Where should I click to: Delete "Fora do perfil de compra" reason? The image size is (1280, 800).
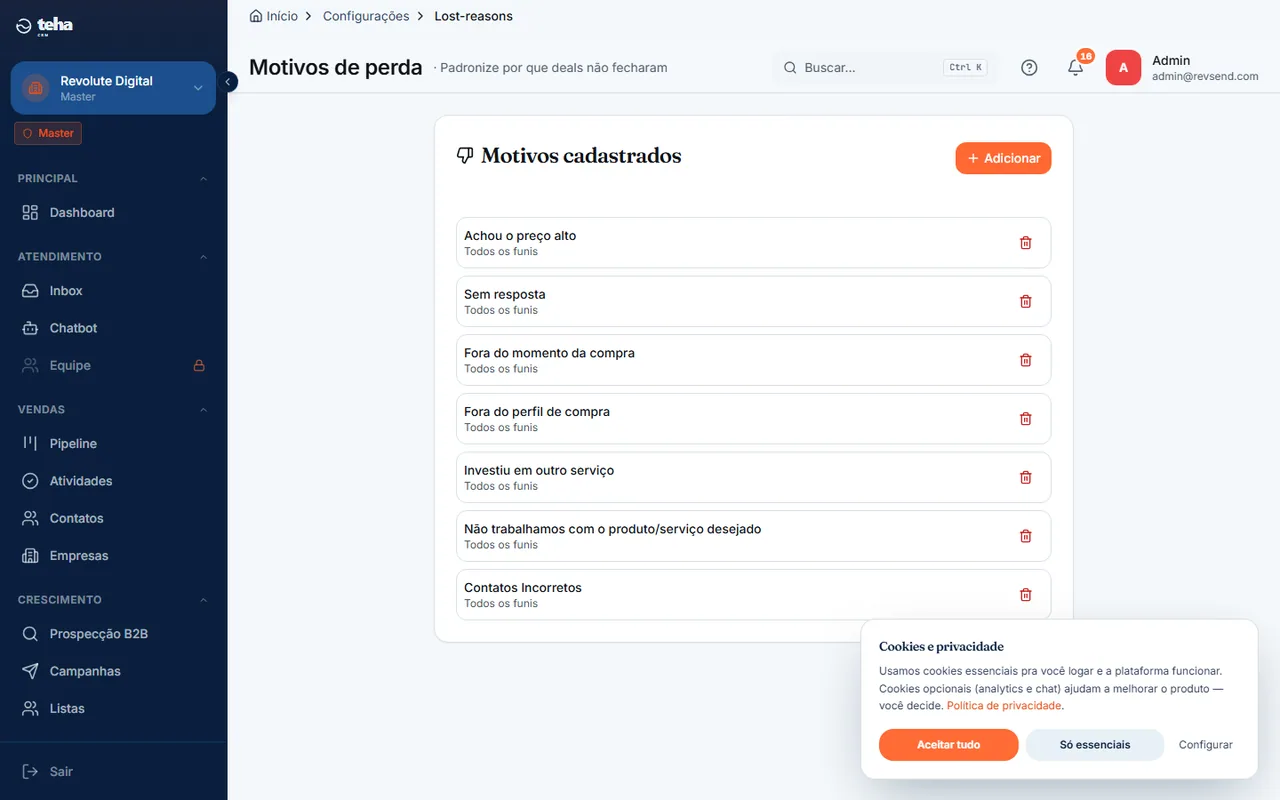tap(1025, 419)
